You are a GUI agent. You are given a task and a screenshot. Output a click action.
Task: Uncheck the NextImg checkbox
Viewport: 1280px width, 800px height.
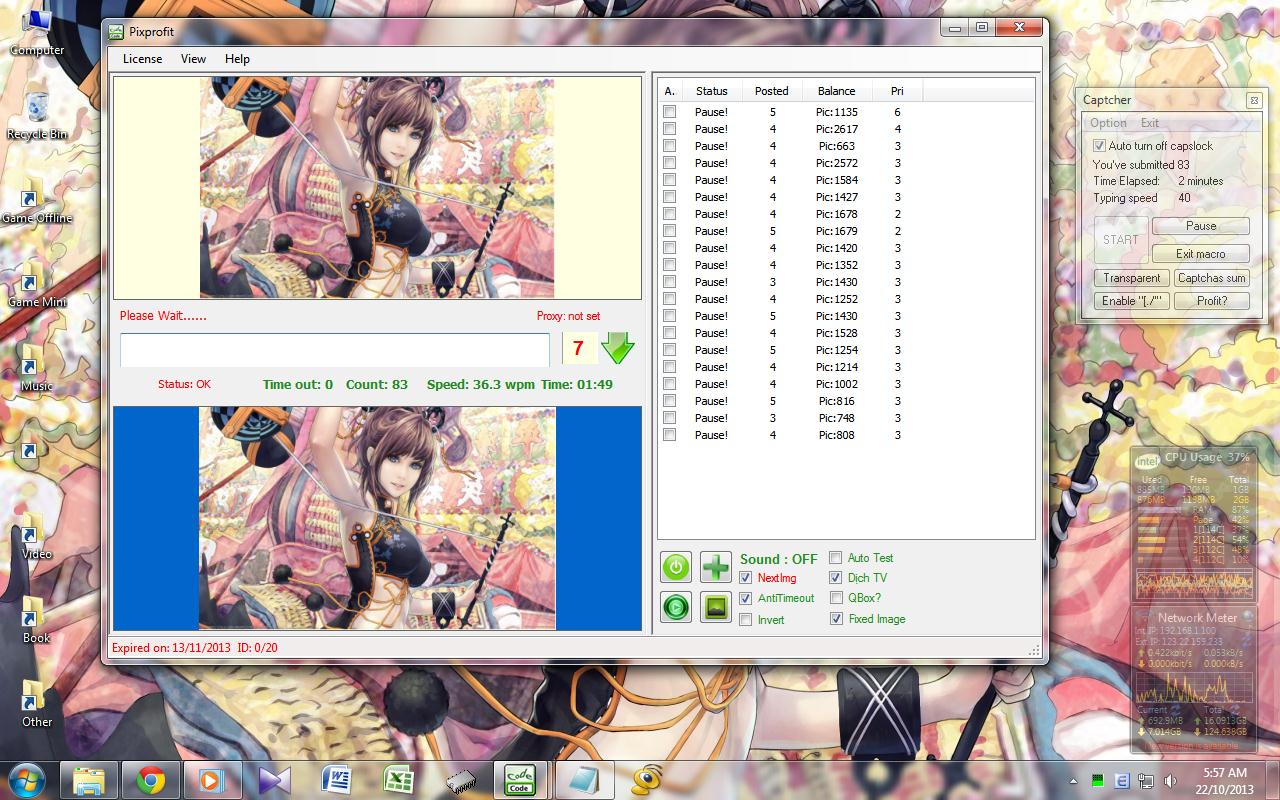[x=746, y=578]
